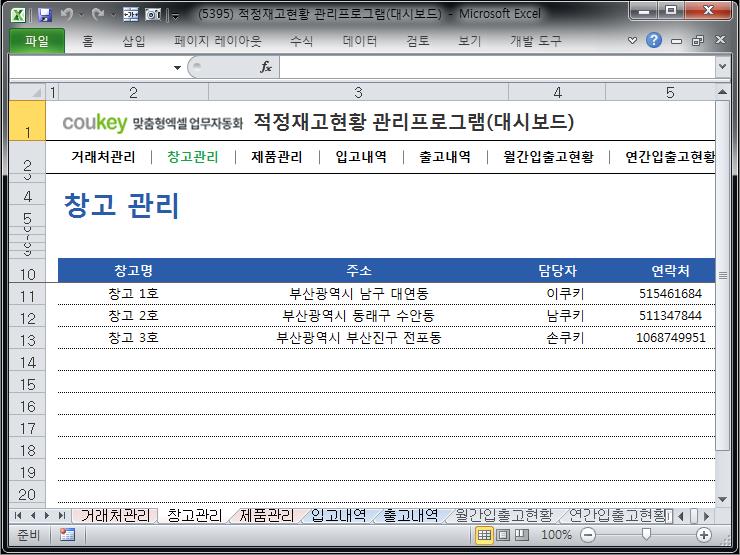
Task: Select row header 11
Action: point(27,296)
